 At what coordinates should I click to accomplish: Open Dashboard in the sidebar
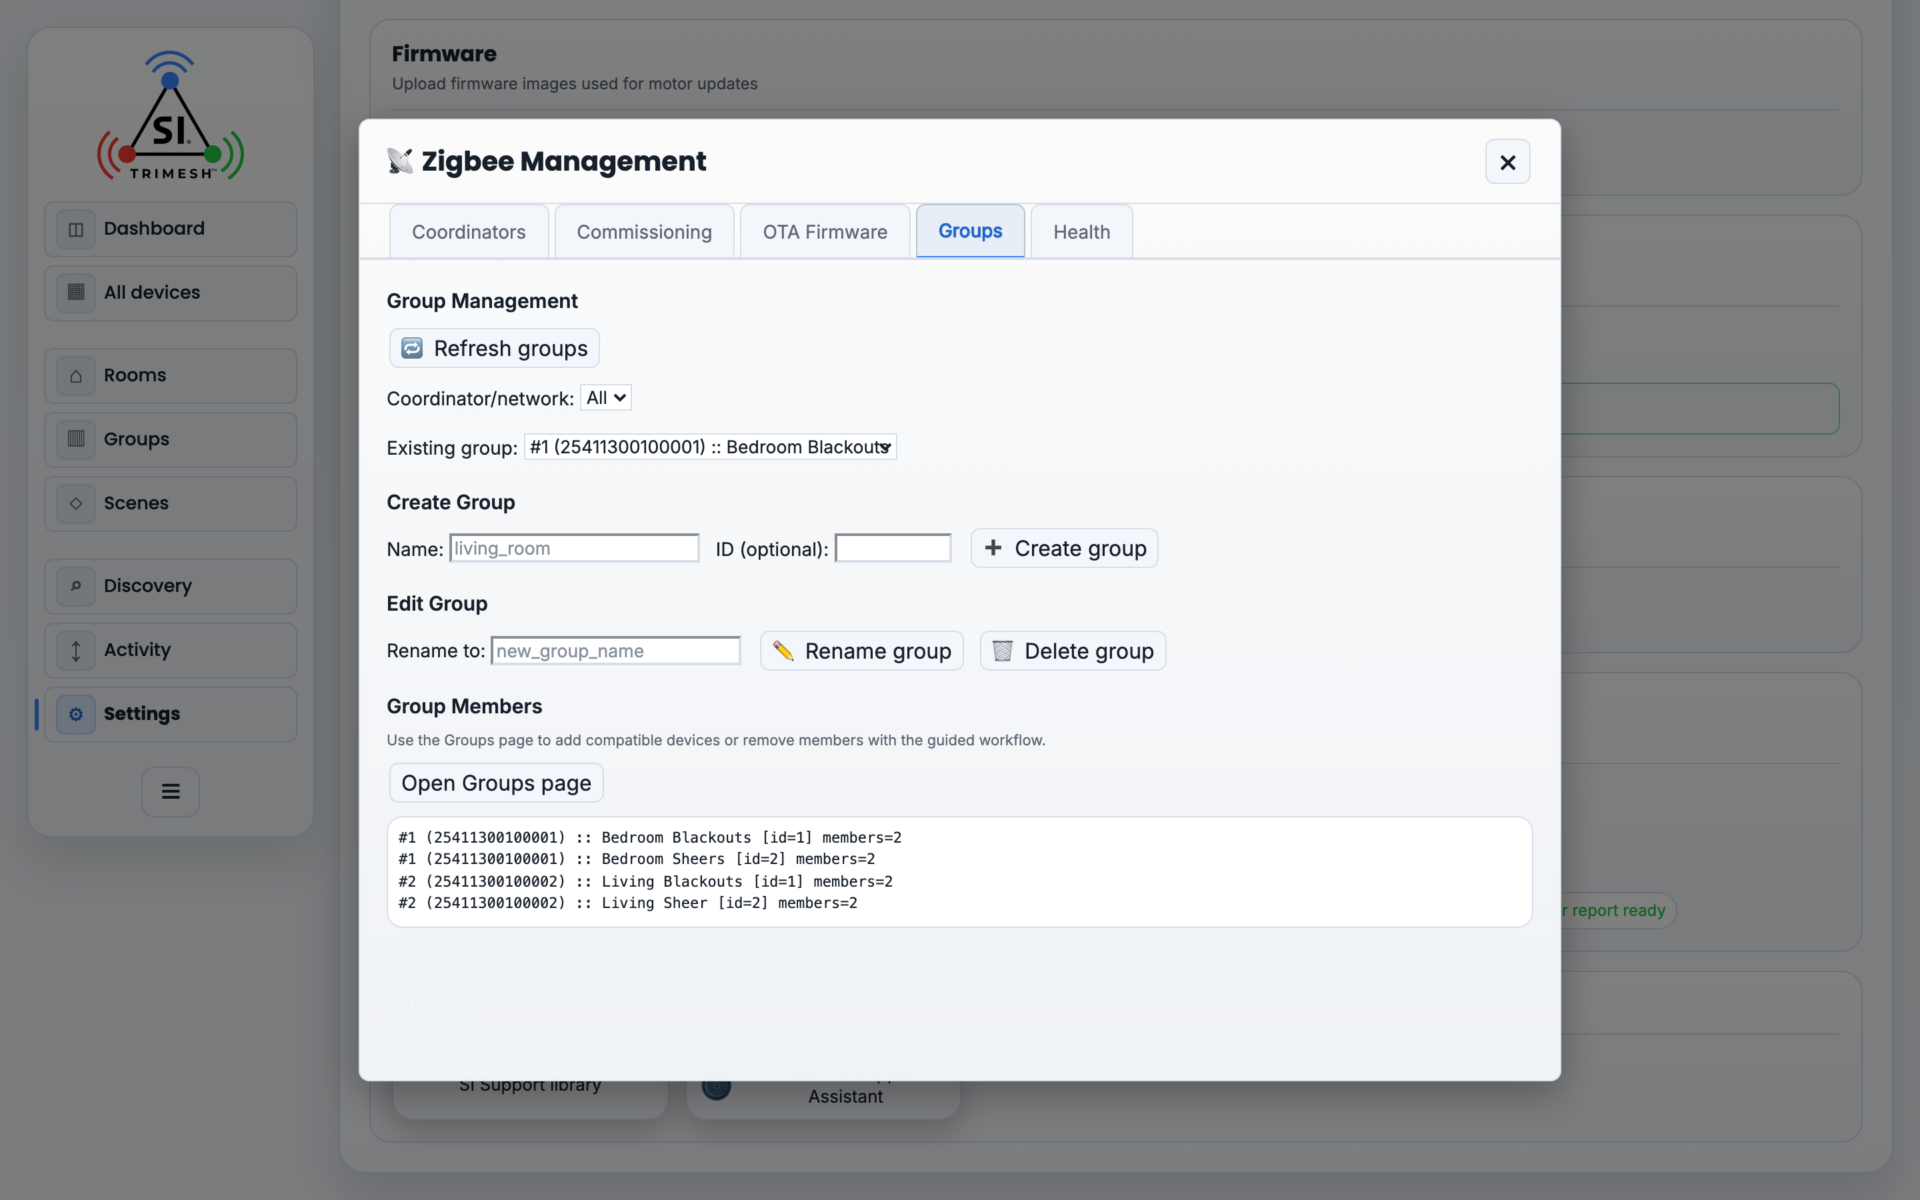point(171,229)
